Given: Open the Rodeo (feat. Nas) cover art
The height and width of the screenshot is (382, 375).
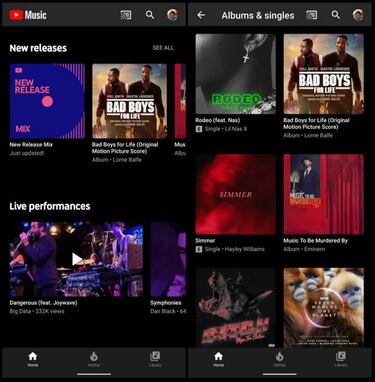Looking at the screenshot, I should 236,74.
